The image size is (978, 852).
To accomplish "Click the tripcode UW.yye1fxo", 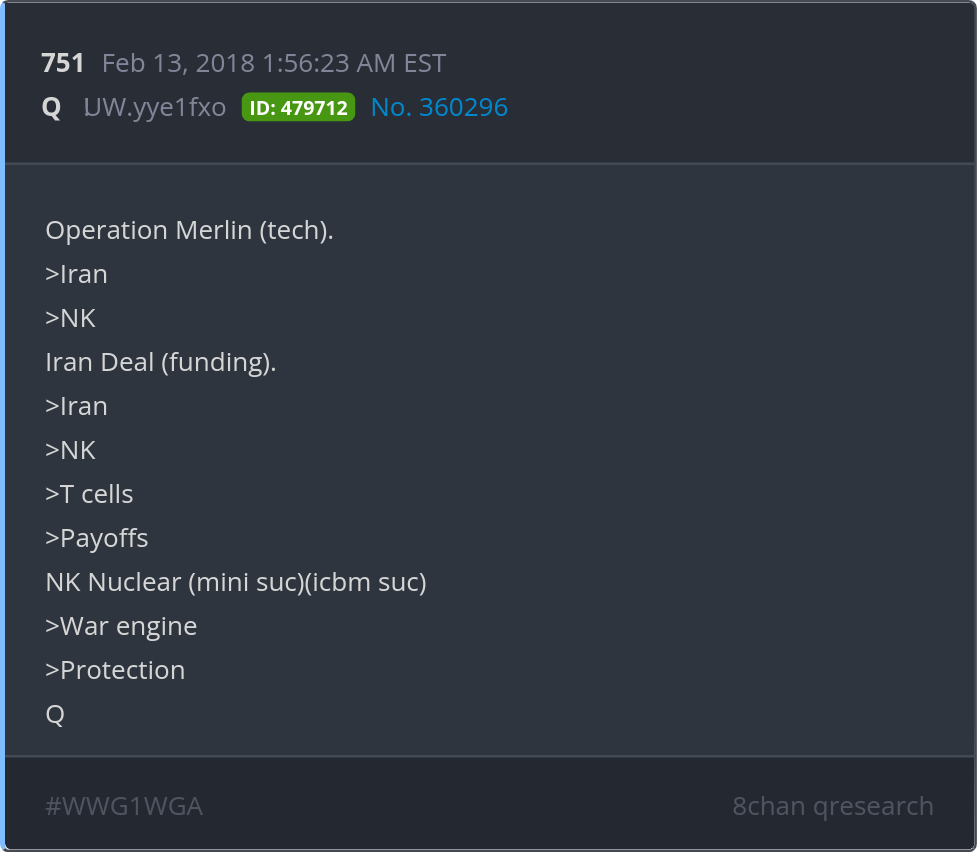I will 155,108.
